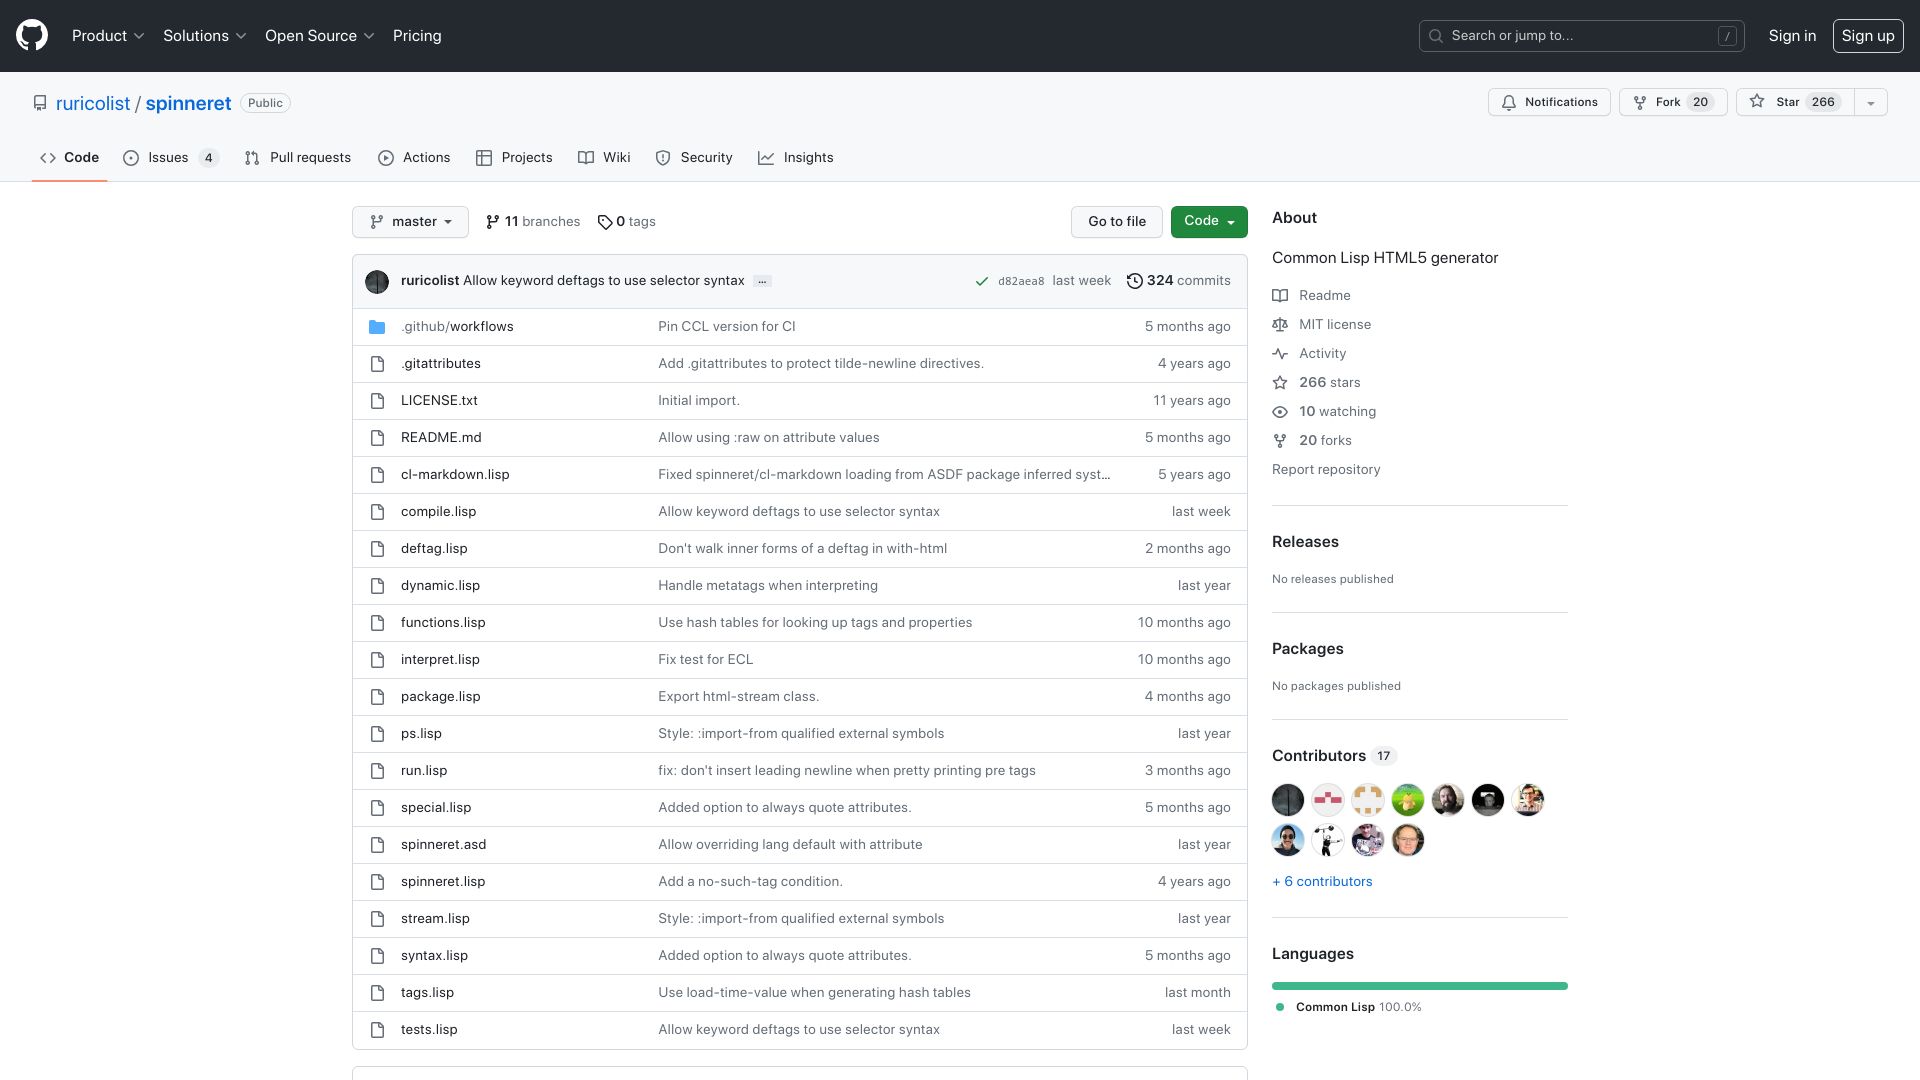The width and height of the screenshot is (1920, 1080).
Task: Open the Projects tab
Action: [x=514, y=157]
